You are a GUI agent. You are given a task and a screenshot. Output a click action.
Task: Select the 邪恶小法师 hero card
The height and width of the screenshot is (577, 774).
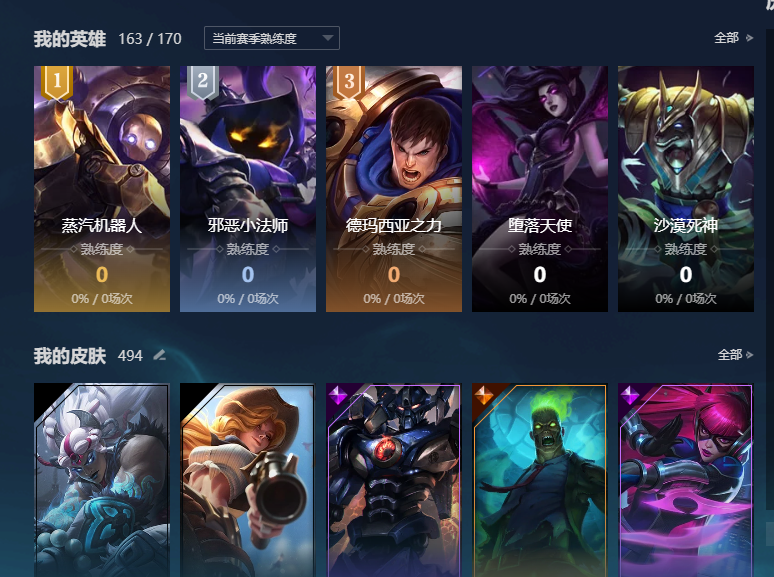click(248, 189)
